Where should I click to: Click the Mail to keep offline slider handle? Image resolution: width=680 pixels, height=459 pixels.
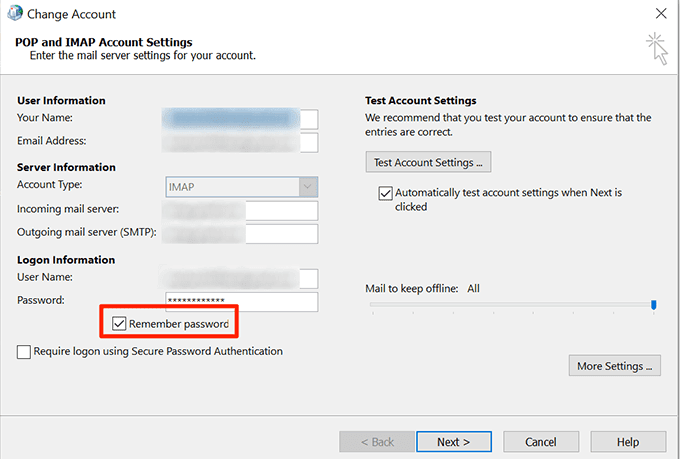[x=653, y=305]
